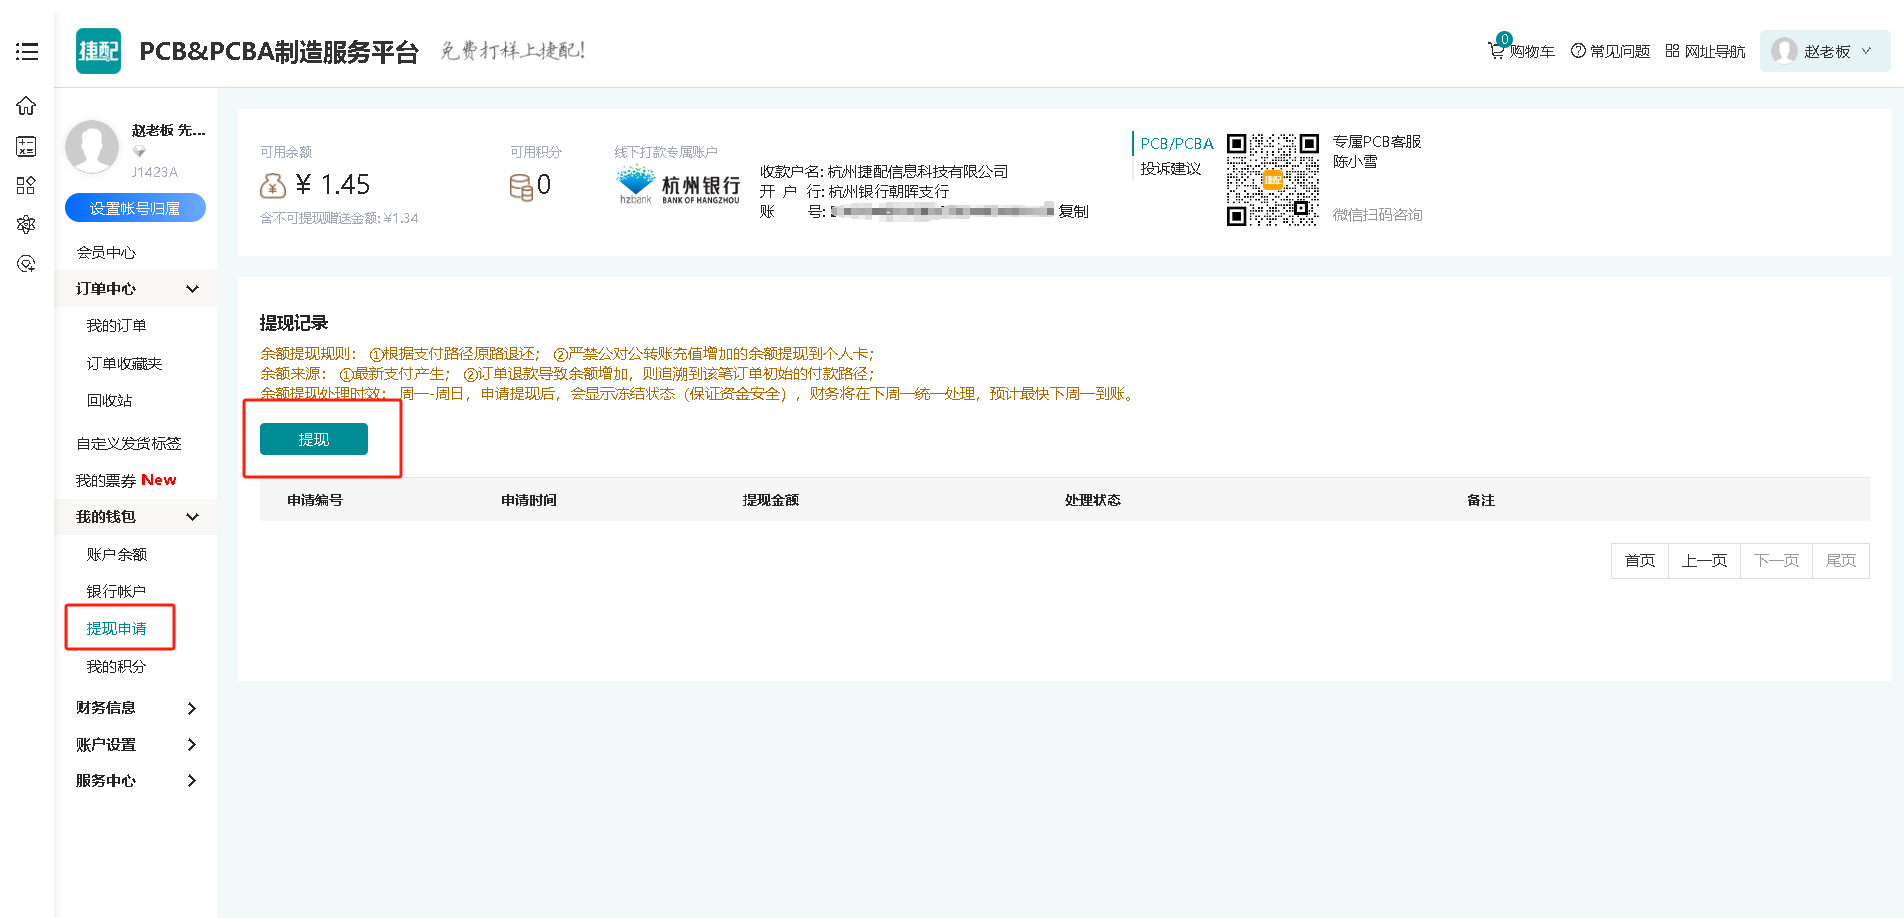The image size is (1904, 918).
Task: Open 常见问题 help link
Action: coord(1610,51)
